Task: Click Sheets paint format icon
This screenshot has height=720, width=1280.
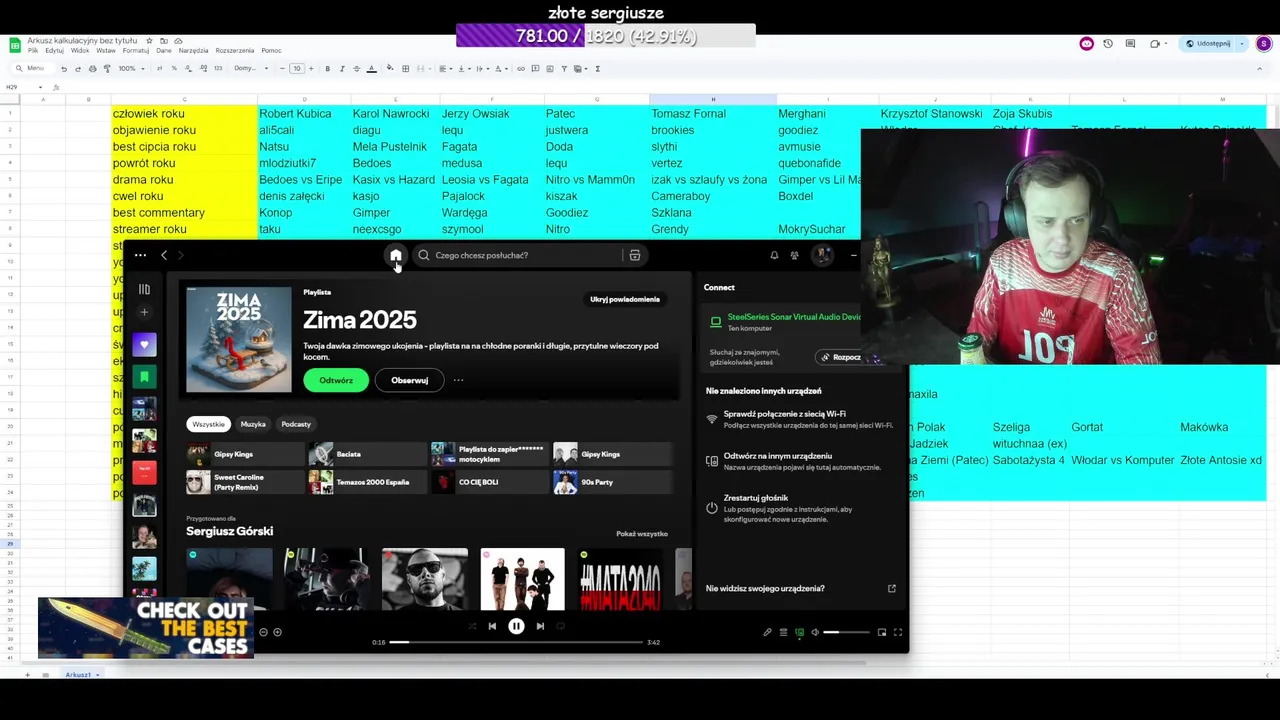Action: pos(107,69)
